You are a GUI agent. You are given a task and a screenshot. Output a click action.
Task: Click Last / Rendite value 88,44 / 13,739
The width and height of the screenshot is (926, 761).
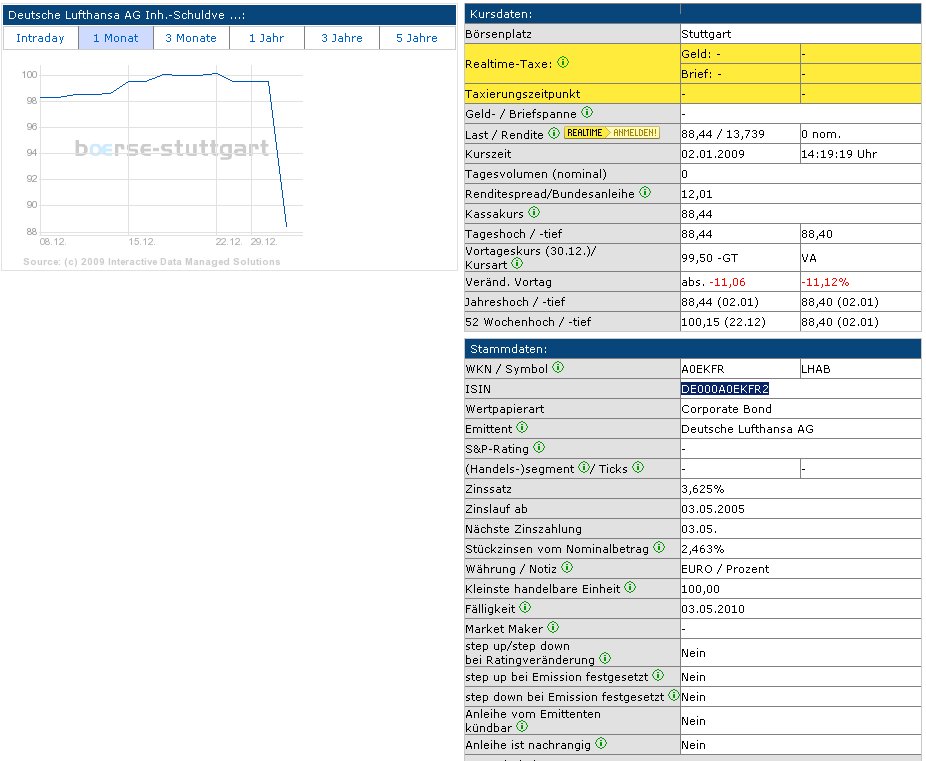point(723,134)
